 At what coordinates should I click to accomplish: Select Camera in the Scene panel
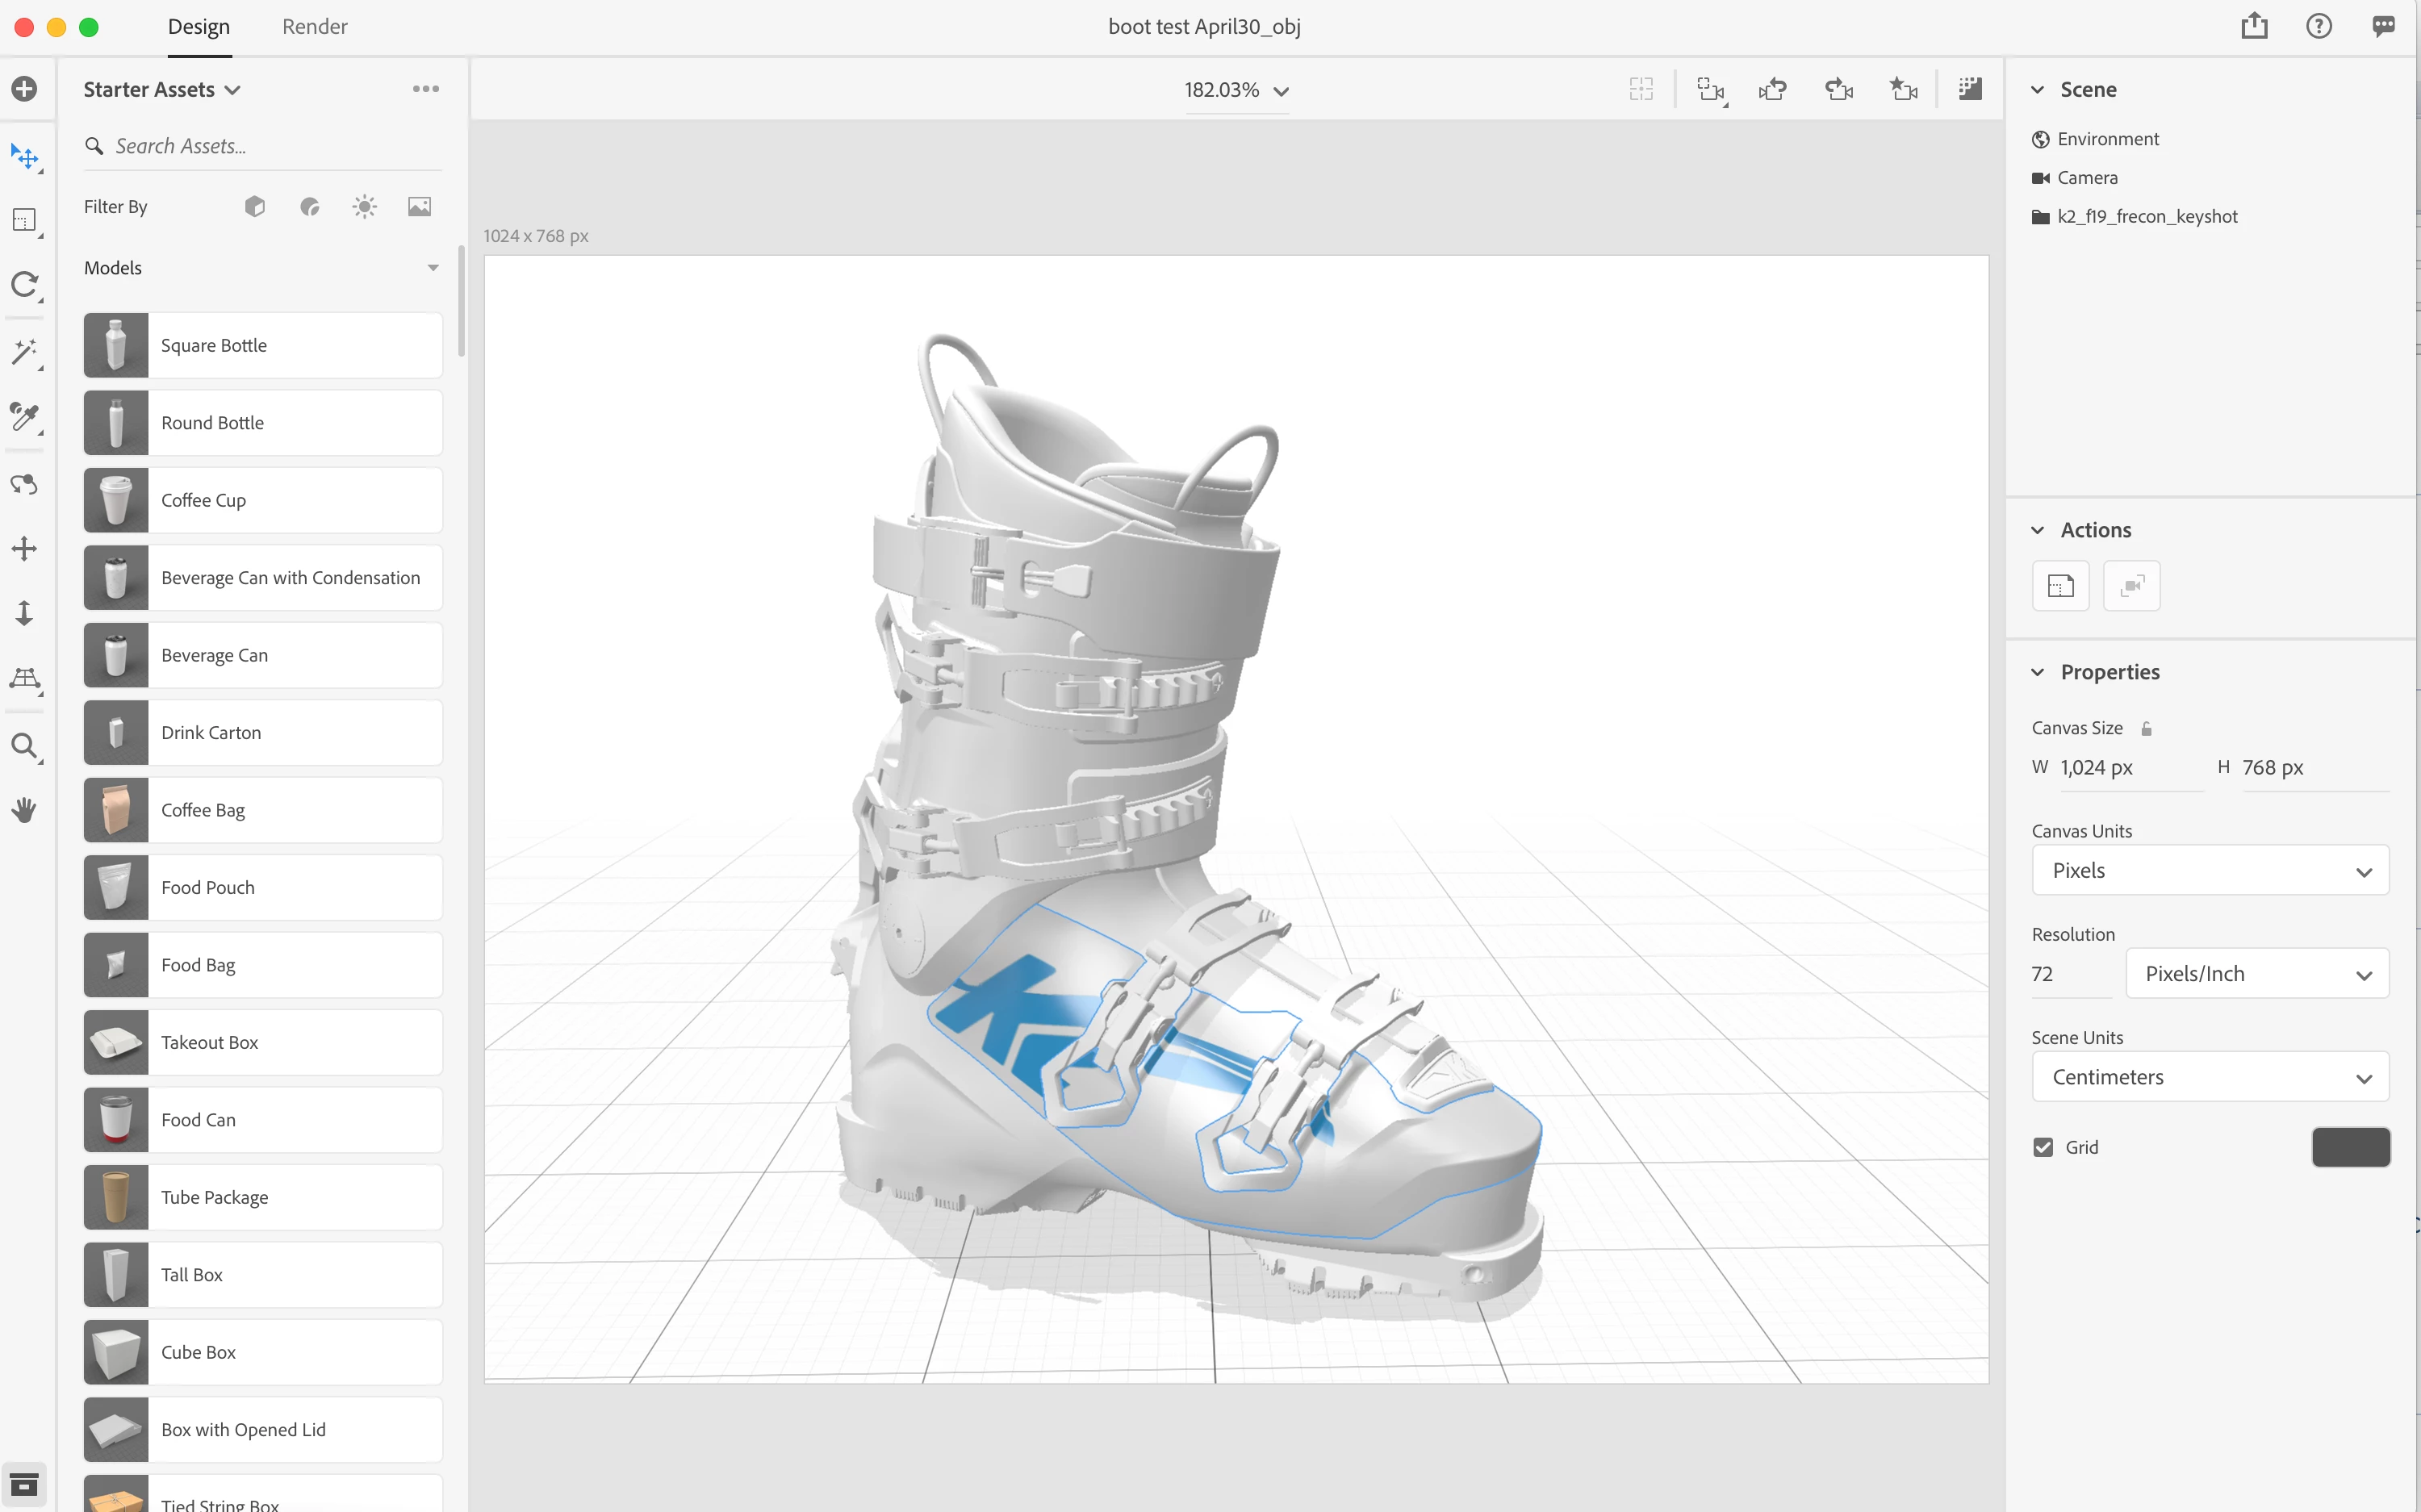(2087, 178)
